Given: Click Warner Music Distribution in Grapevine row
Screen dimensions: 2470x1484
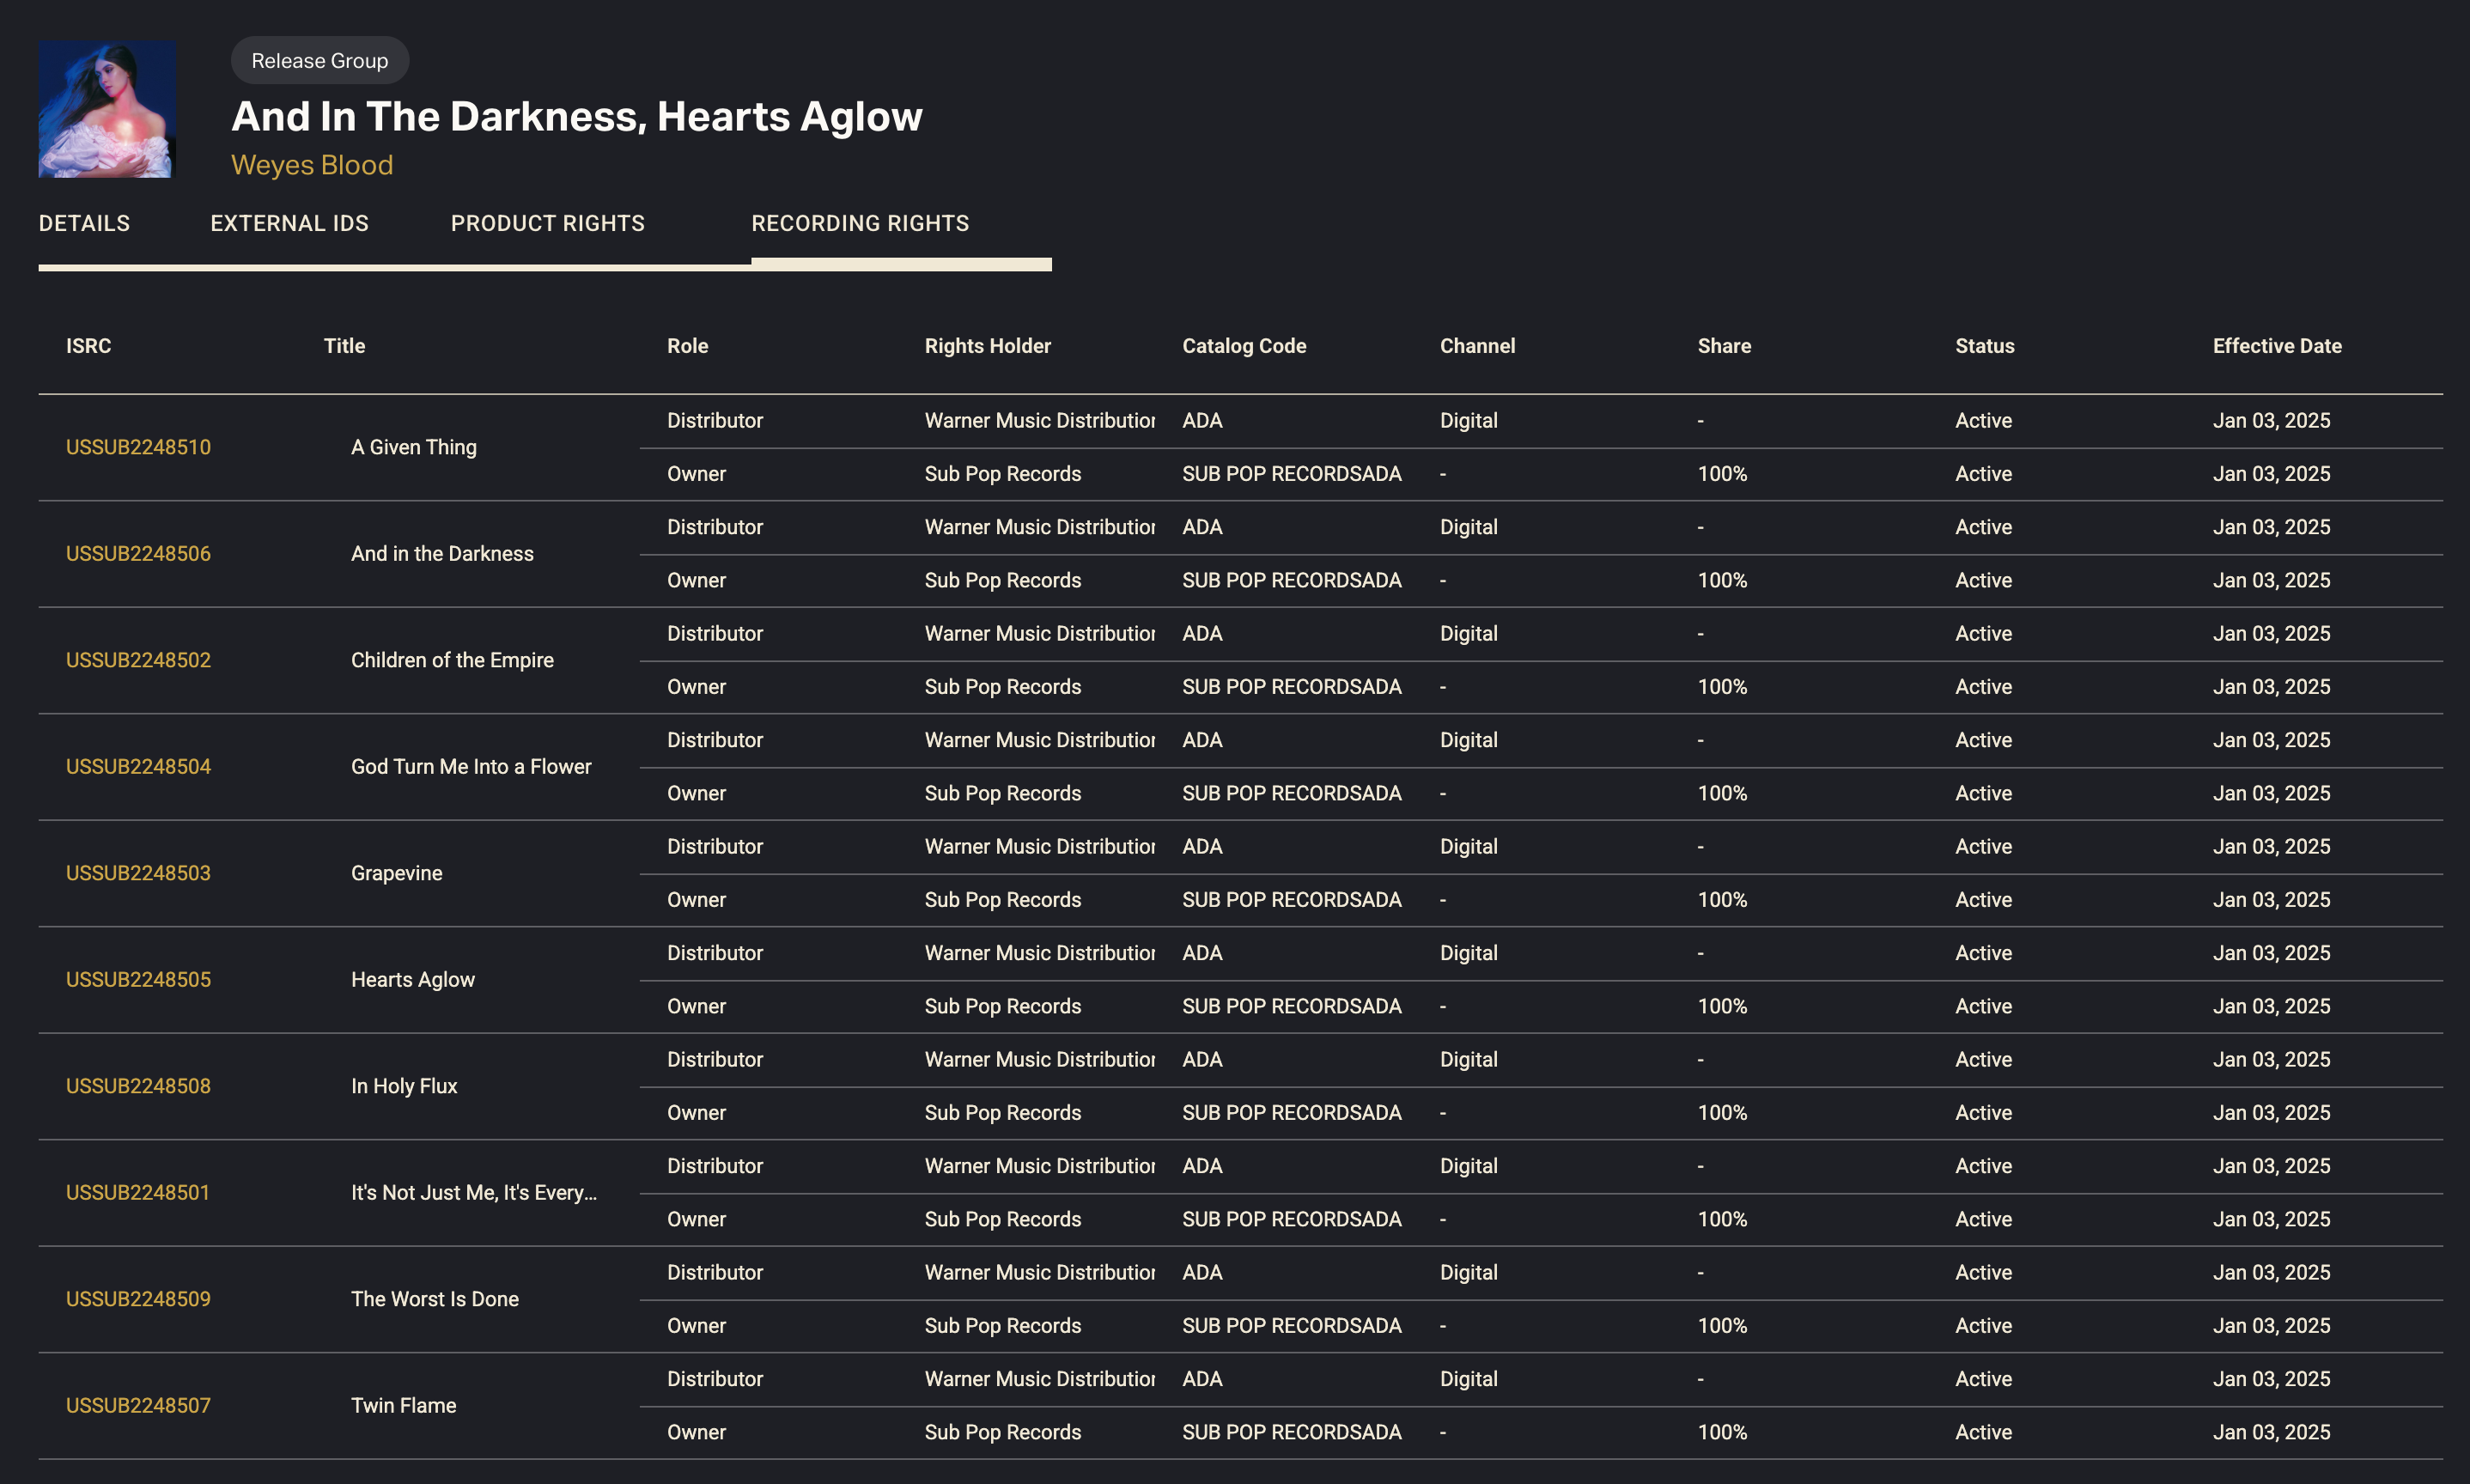Looking at the screenshot, I should point(1040,846).
